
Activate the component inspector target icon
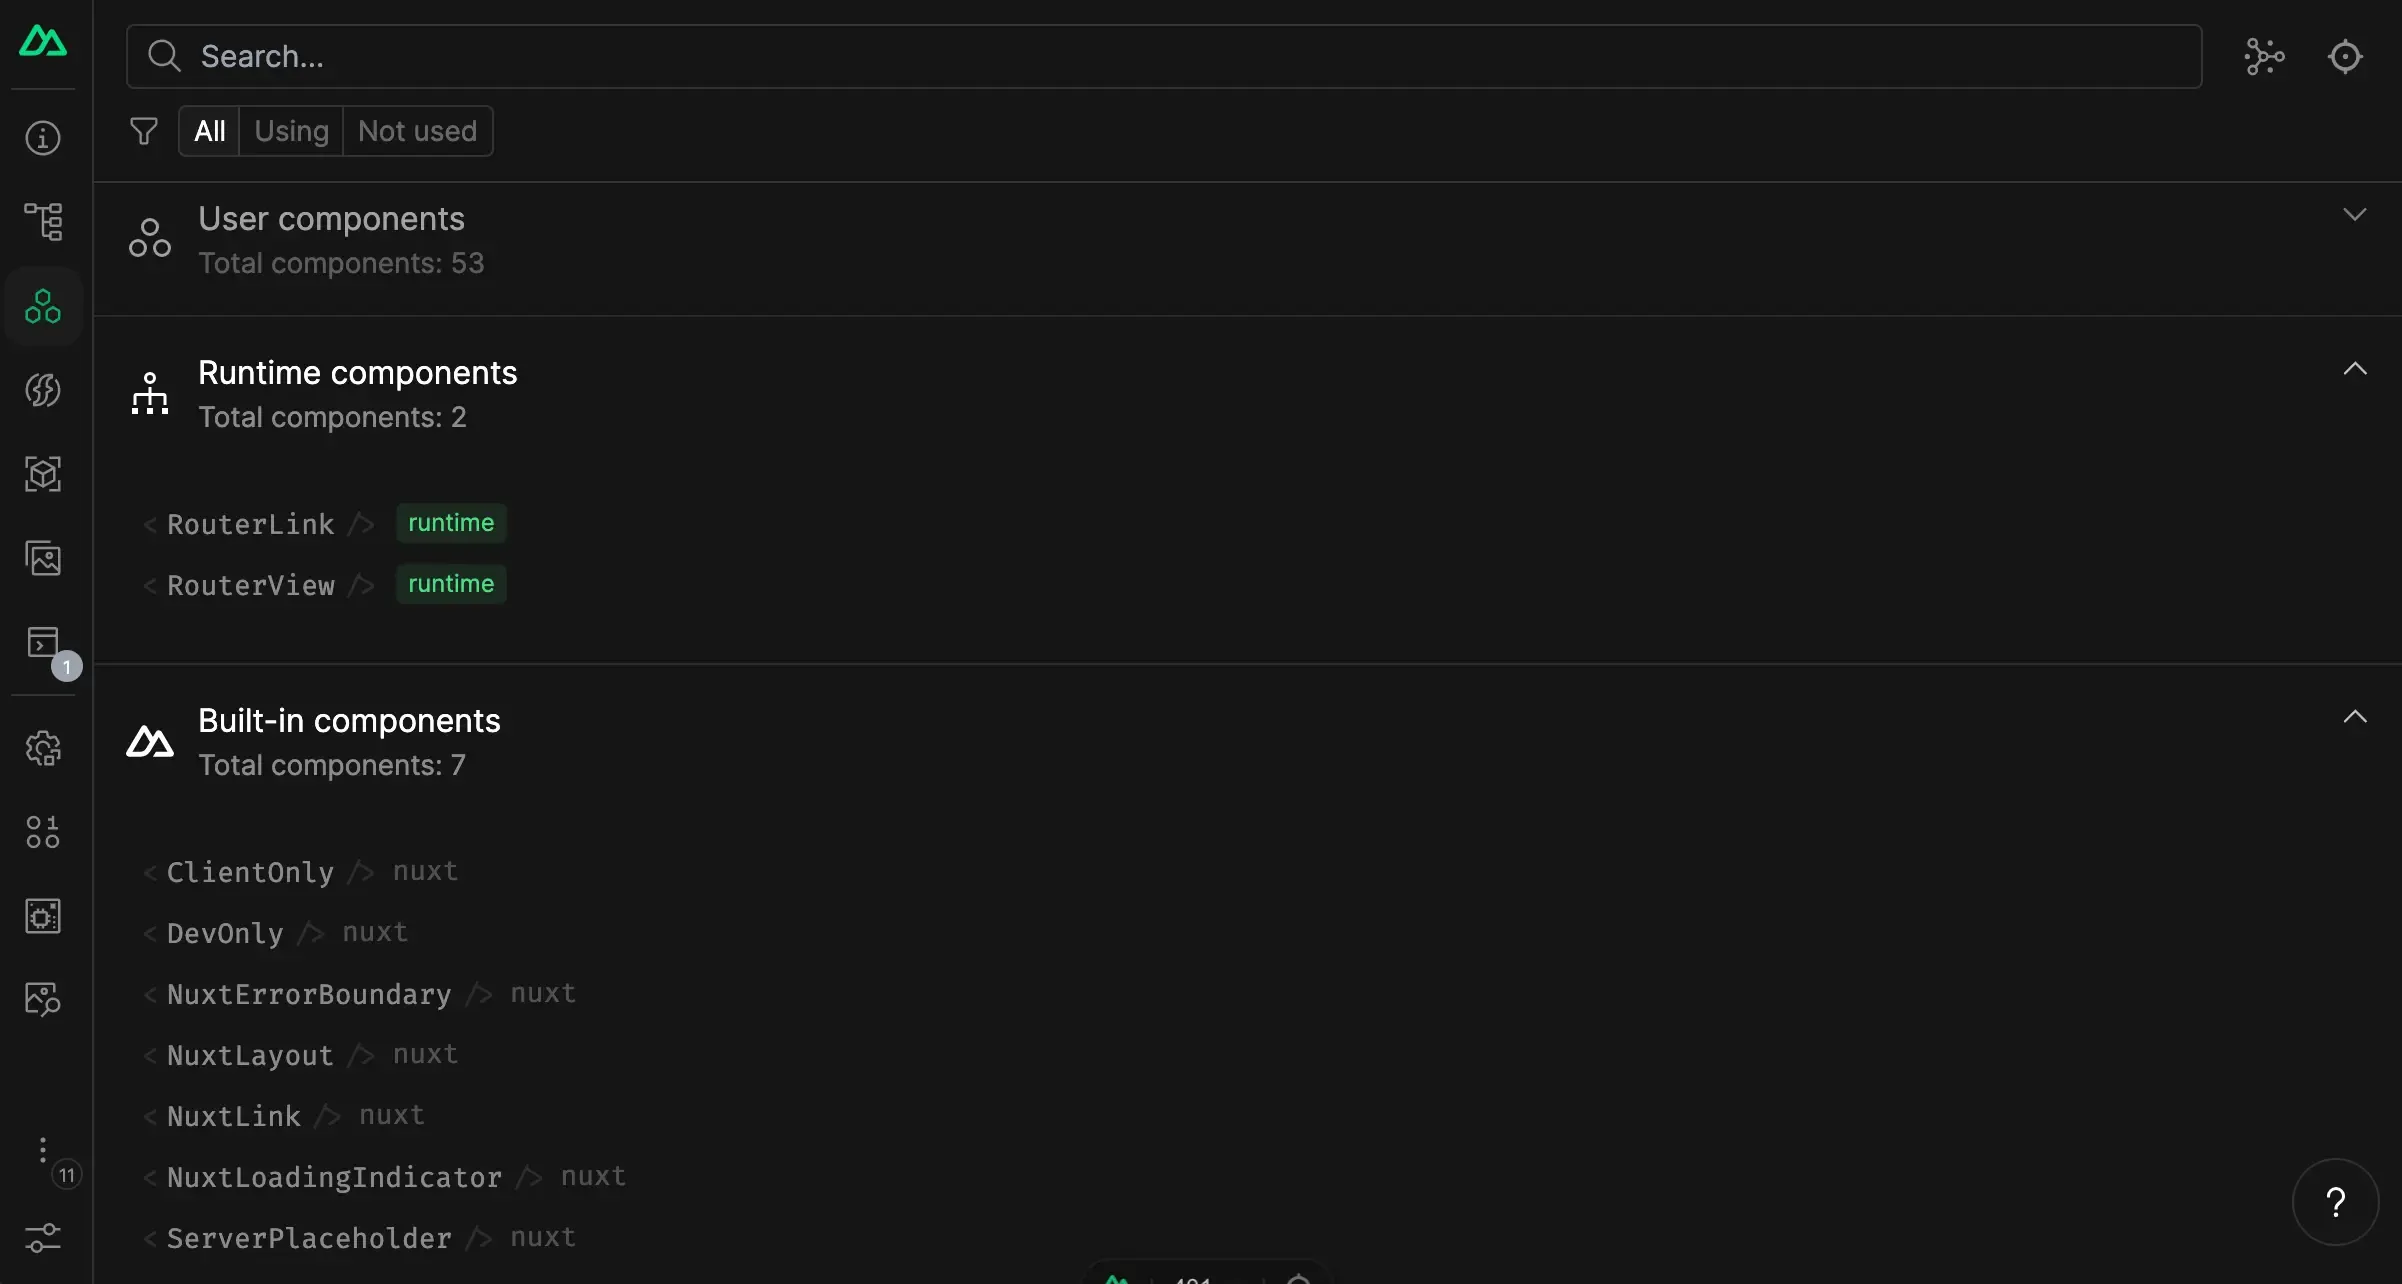2345,57
